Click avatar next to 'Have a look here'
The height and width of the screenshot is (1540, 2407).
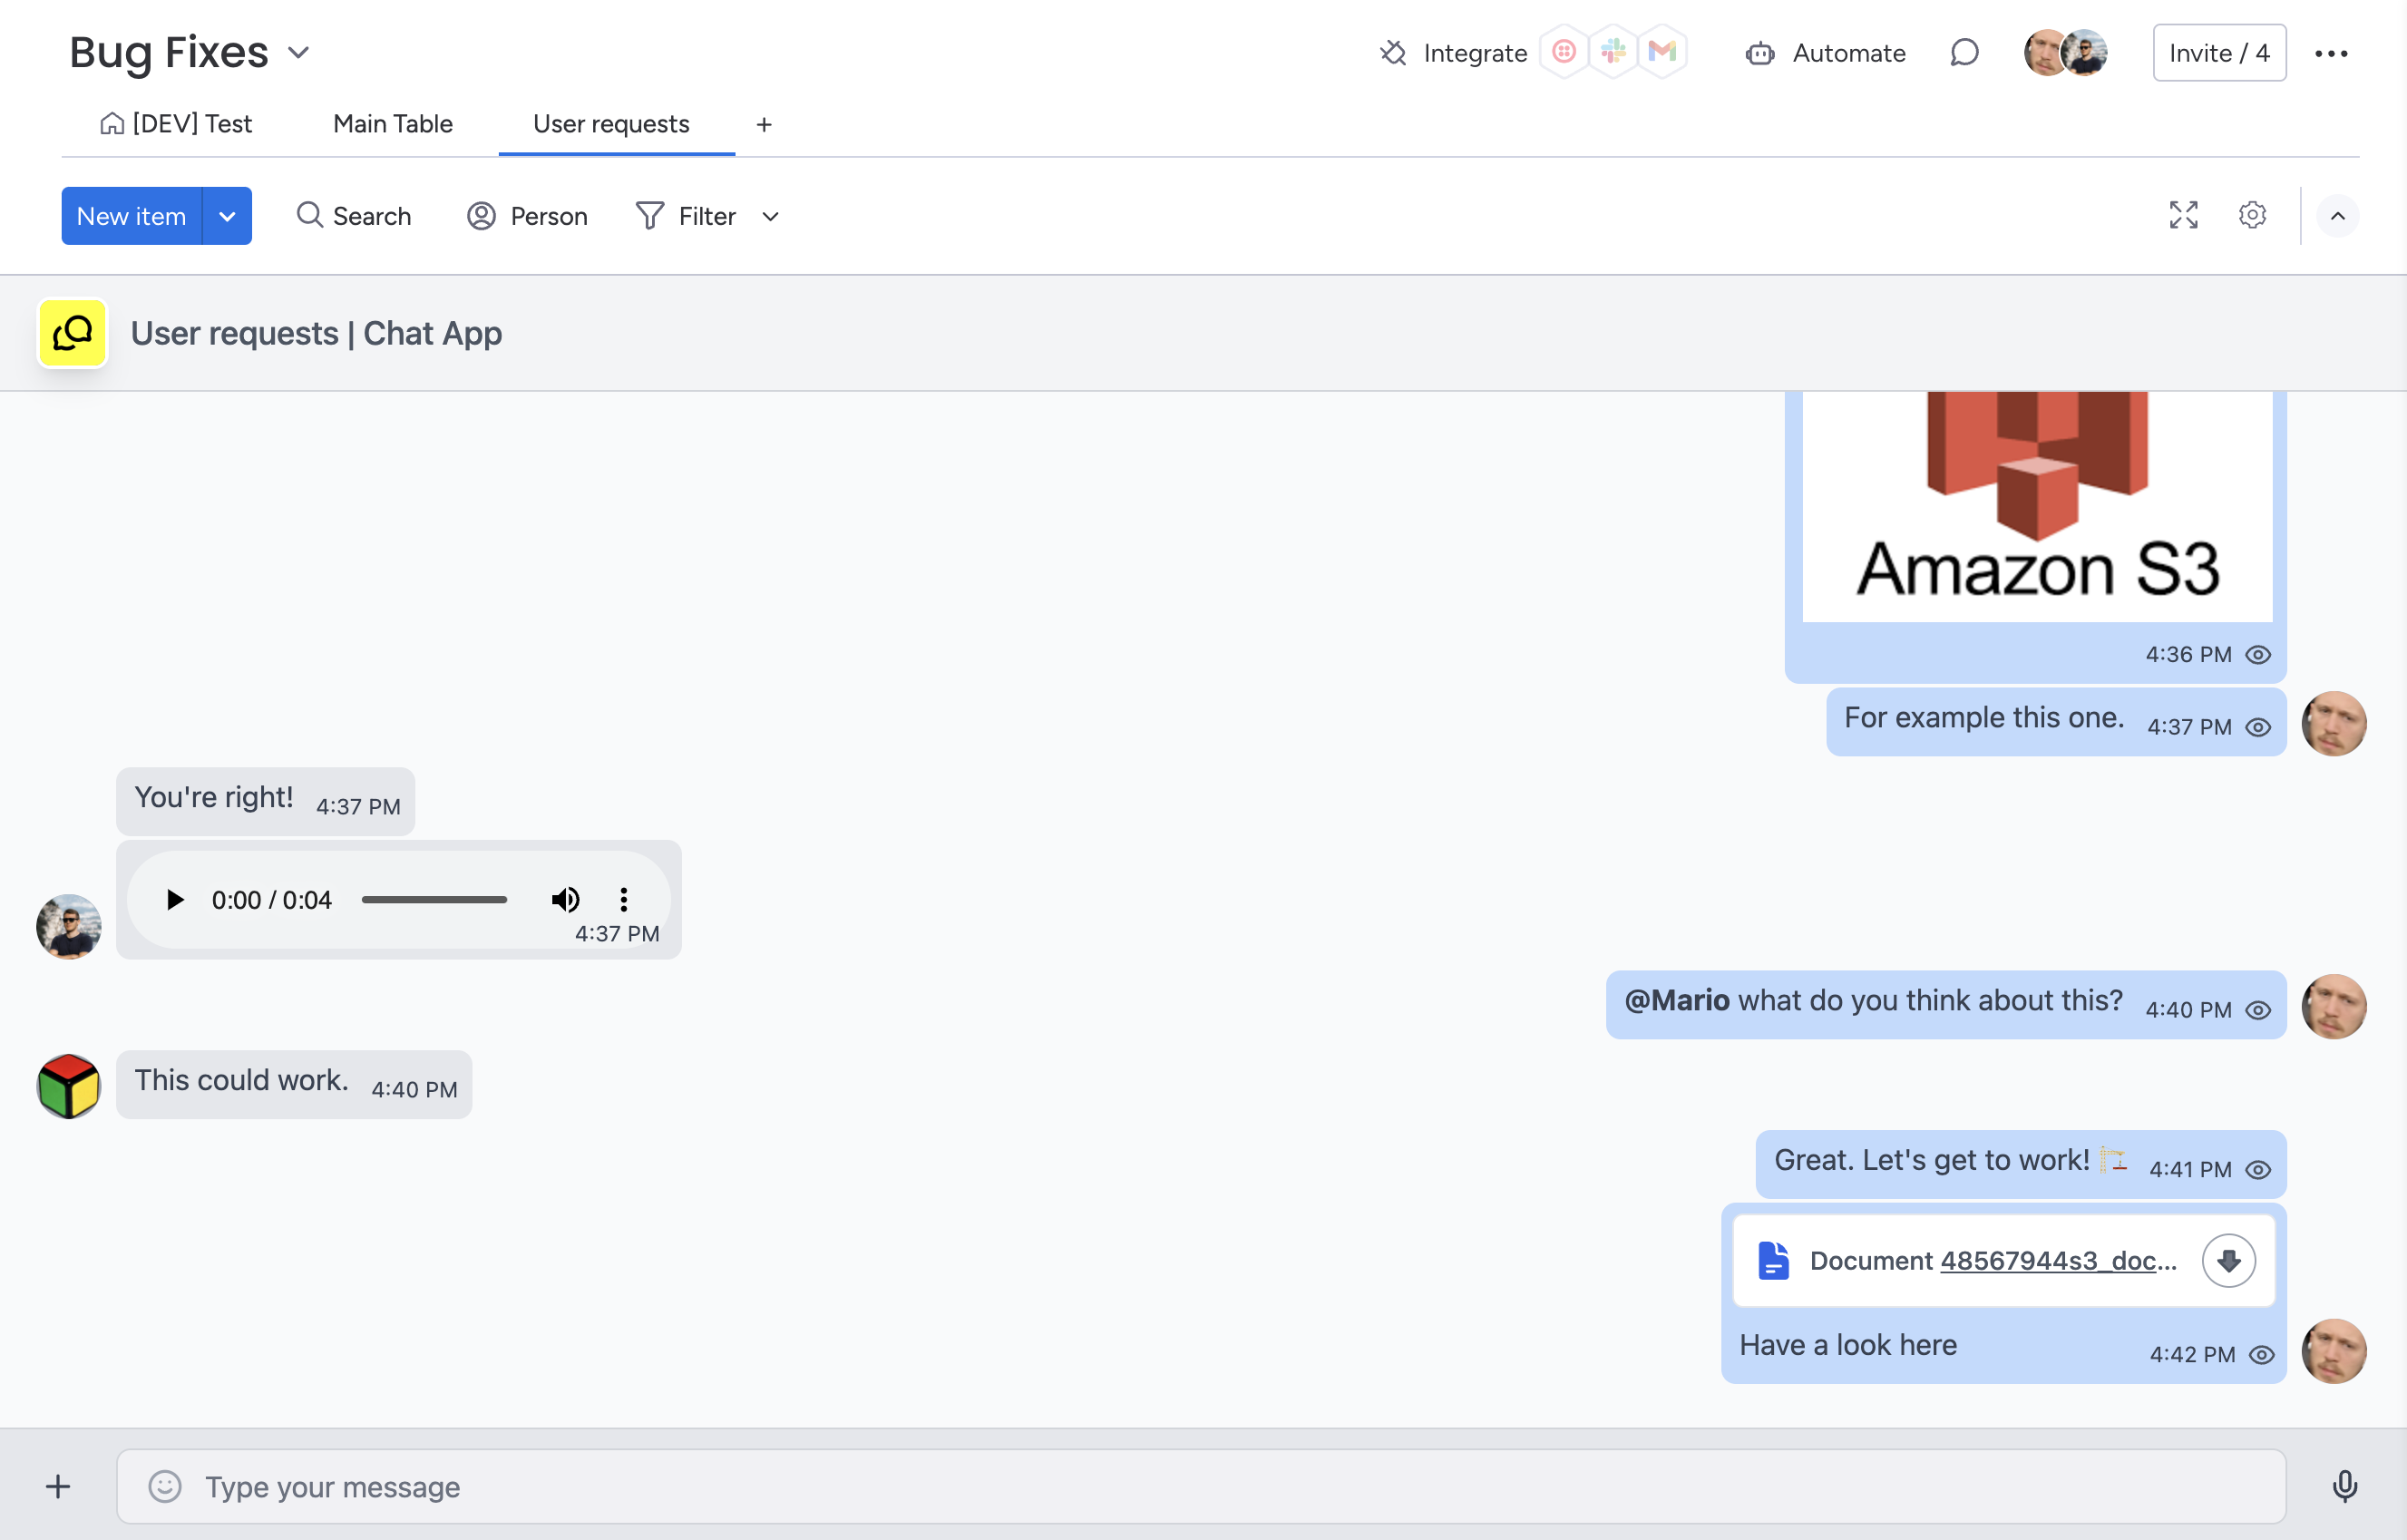[x=2333, y=1351]
